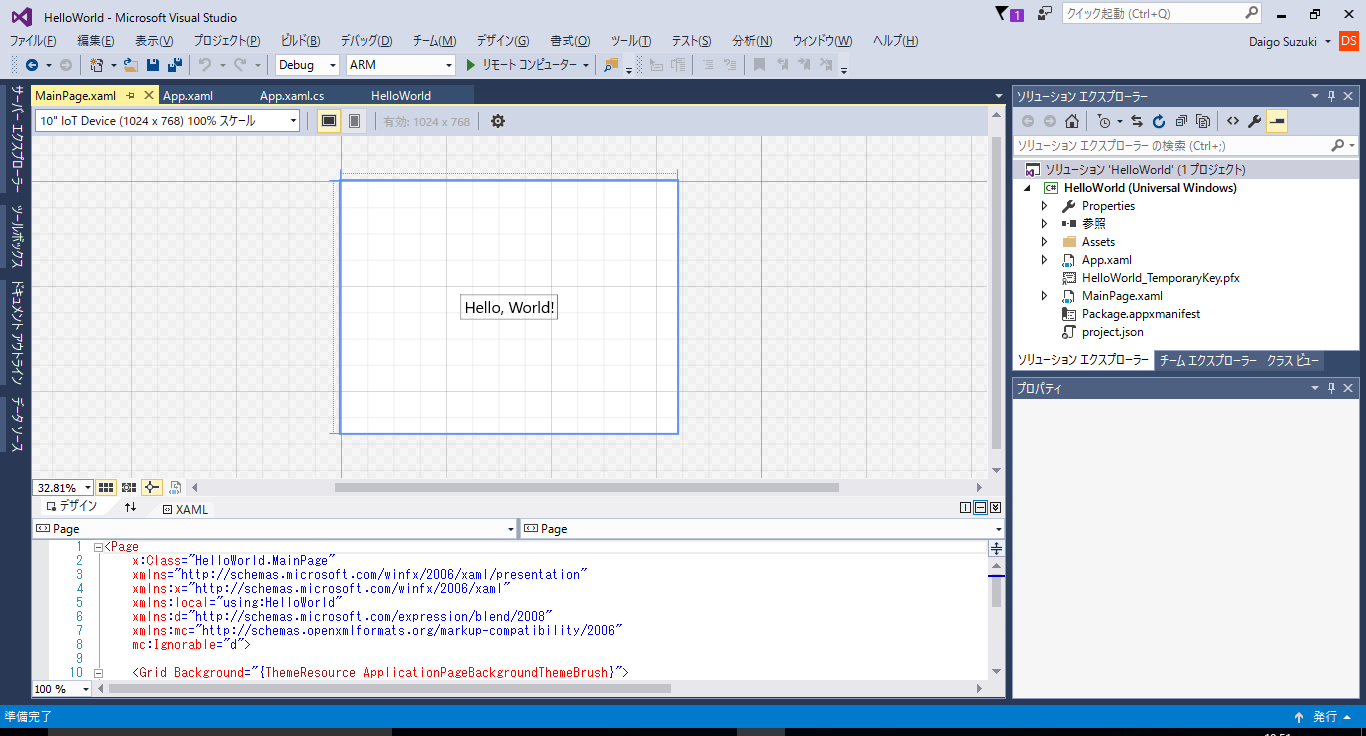Collapse all nodes in Solution Explorer
The image size is (1366, 736).
[1182, 120]
